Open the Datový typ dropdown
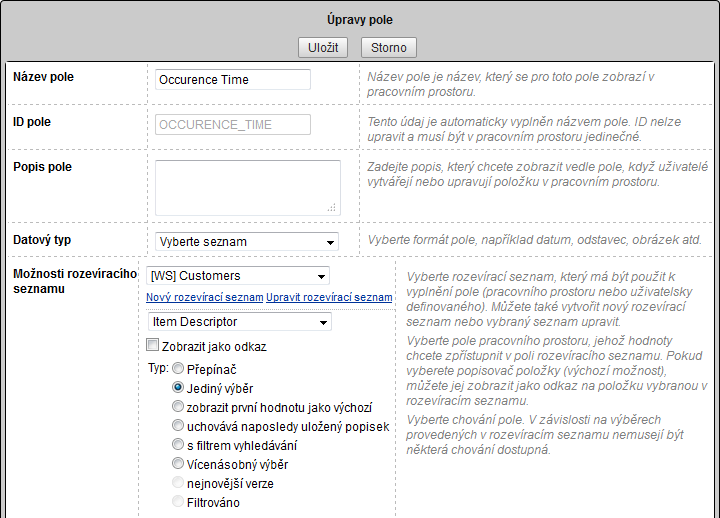 click(x=247, y=241)
